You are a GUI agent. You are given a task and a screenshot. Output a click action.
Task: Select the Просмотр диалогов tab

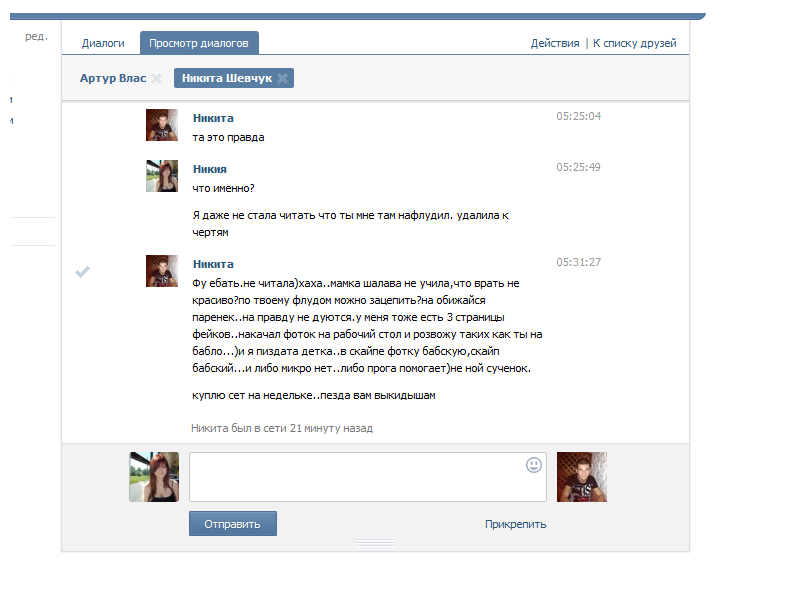coord(200,43)
